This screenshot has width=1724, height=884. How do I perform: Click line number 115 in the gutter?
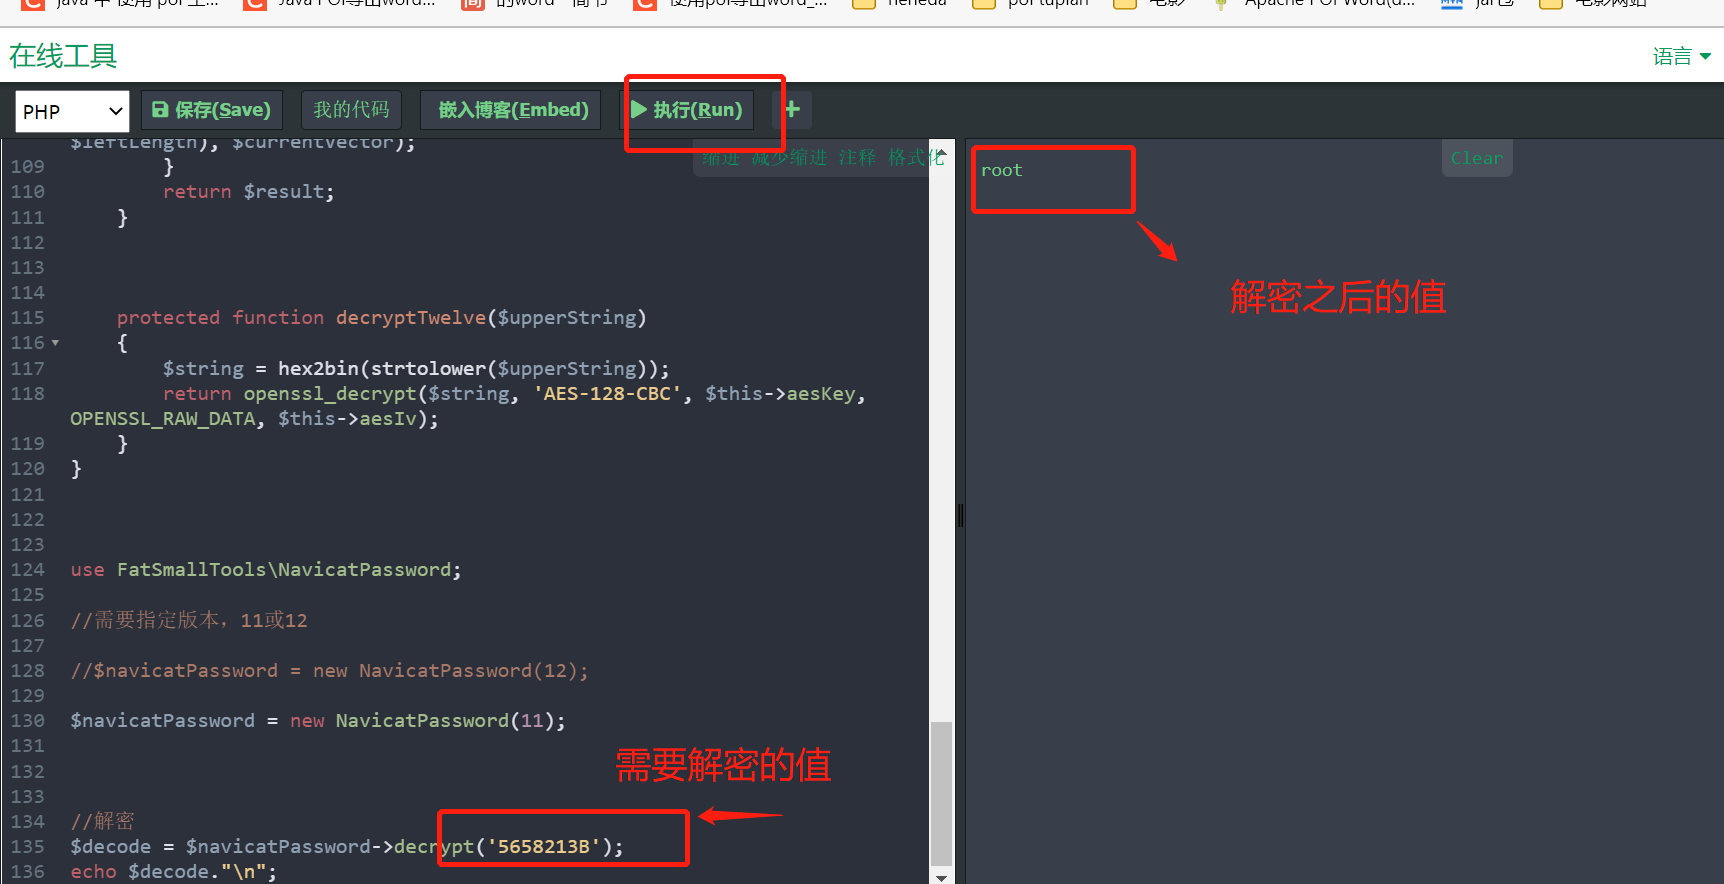click(28, 318)
